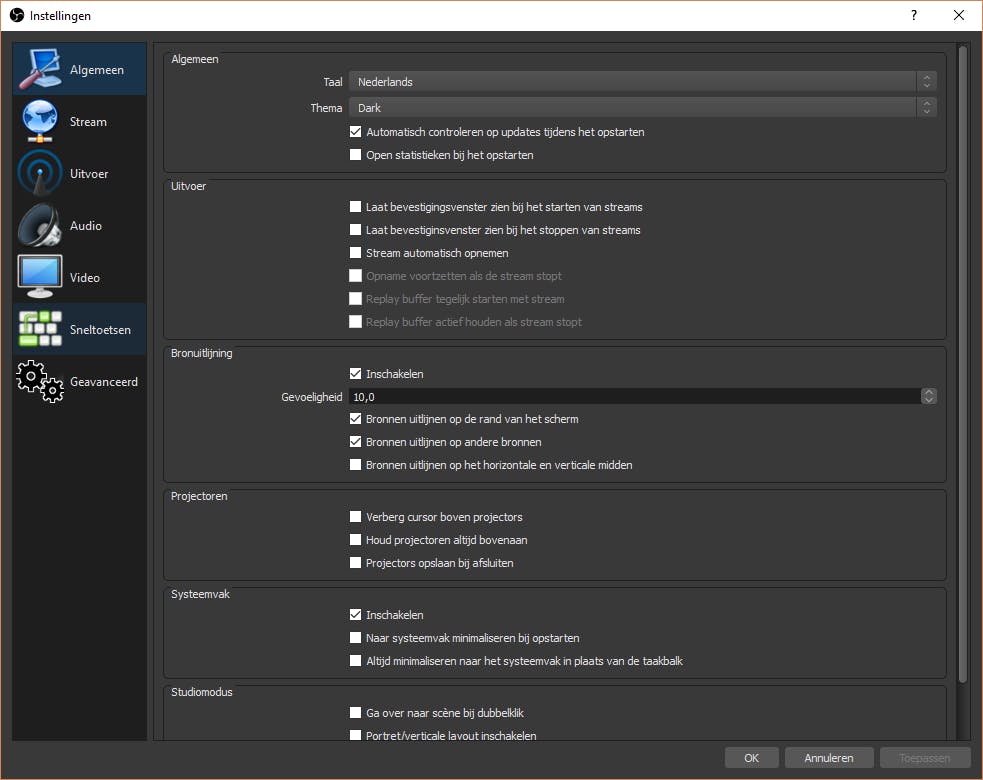Select the Video monitor icon

tap(40, 278)
